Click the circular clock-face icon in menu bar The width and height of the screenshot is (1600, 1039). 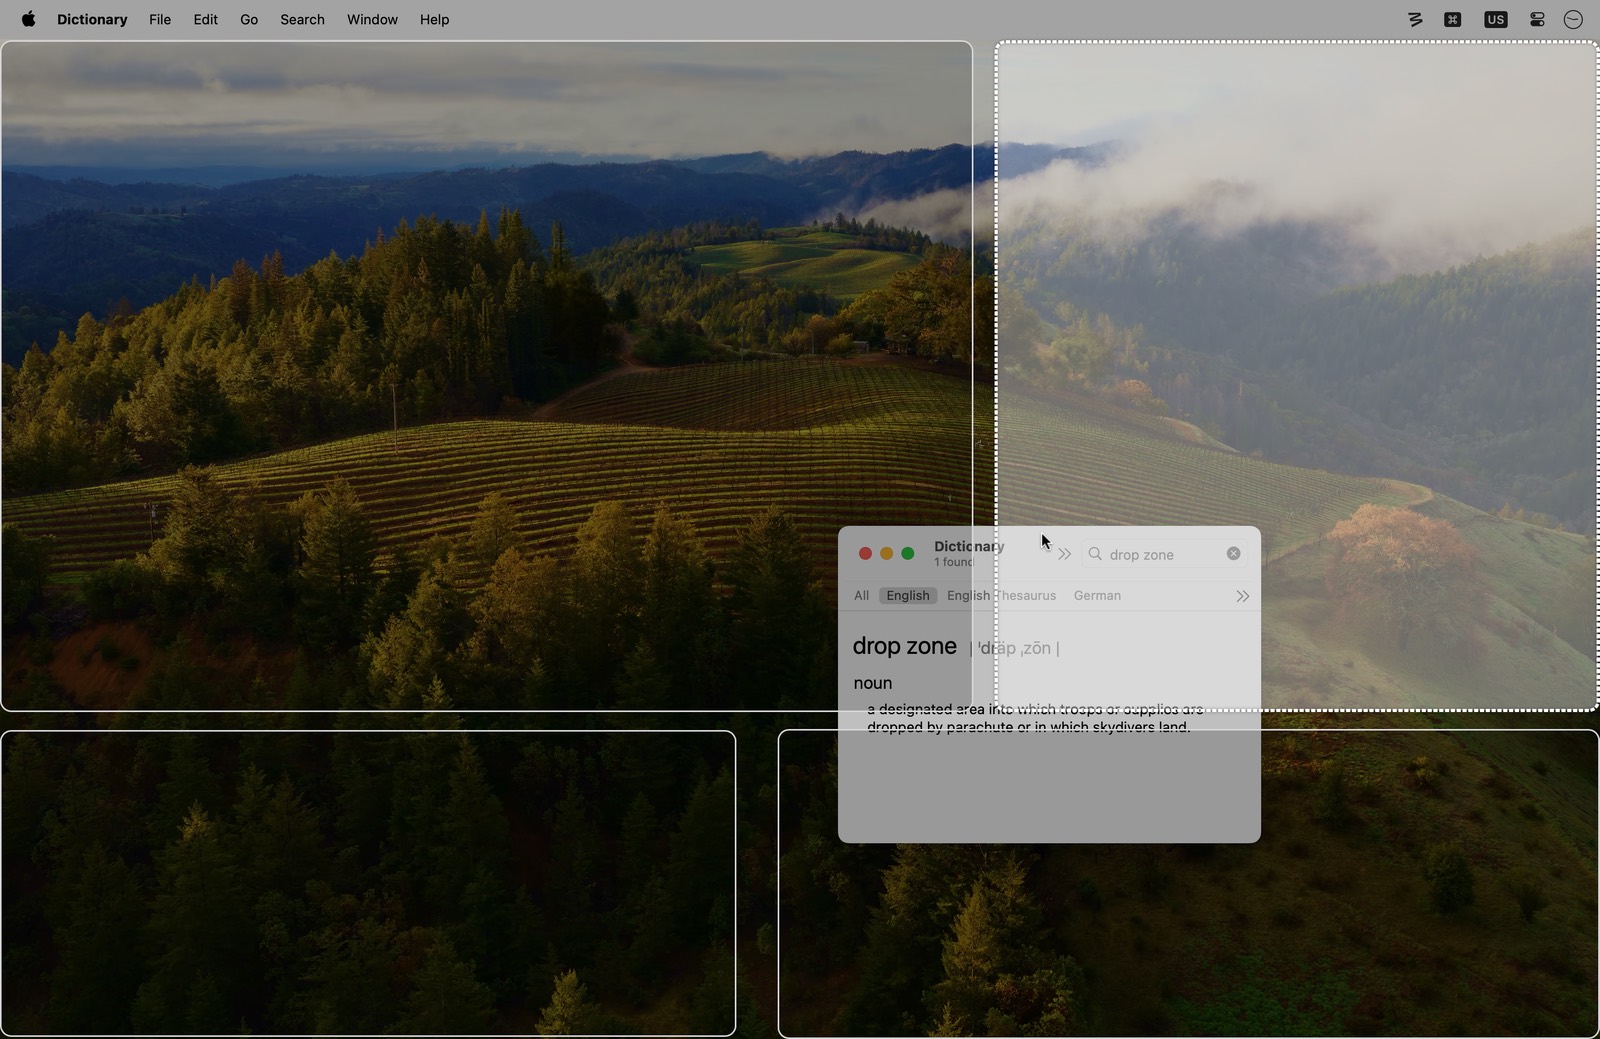point(1573,19)
